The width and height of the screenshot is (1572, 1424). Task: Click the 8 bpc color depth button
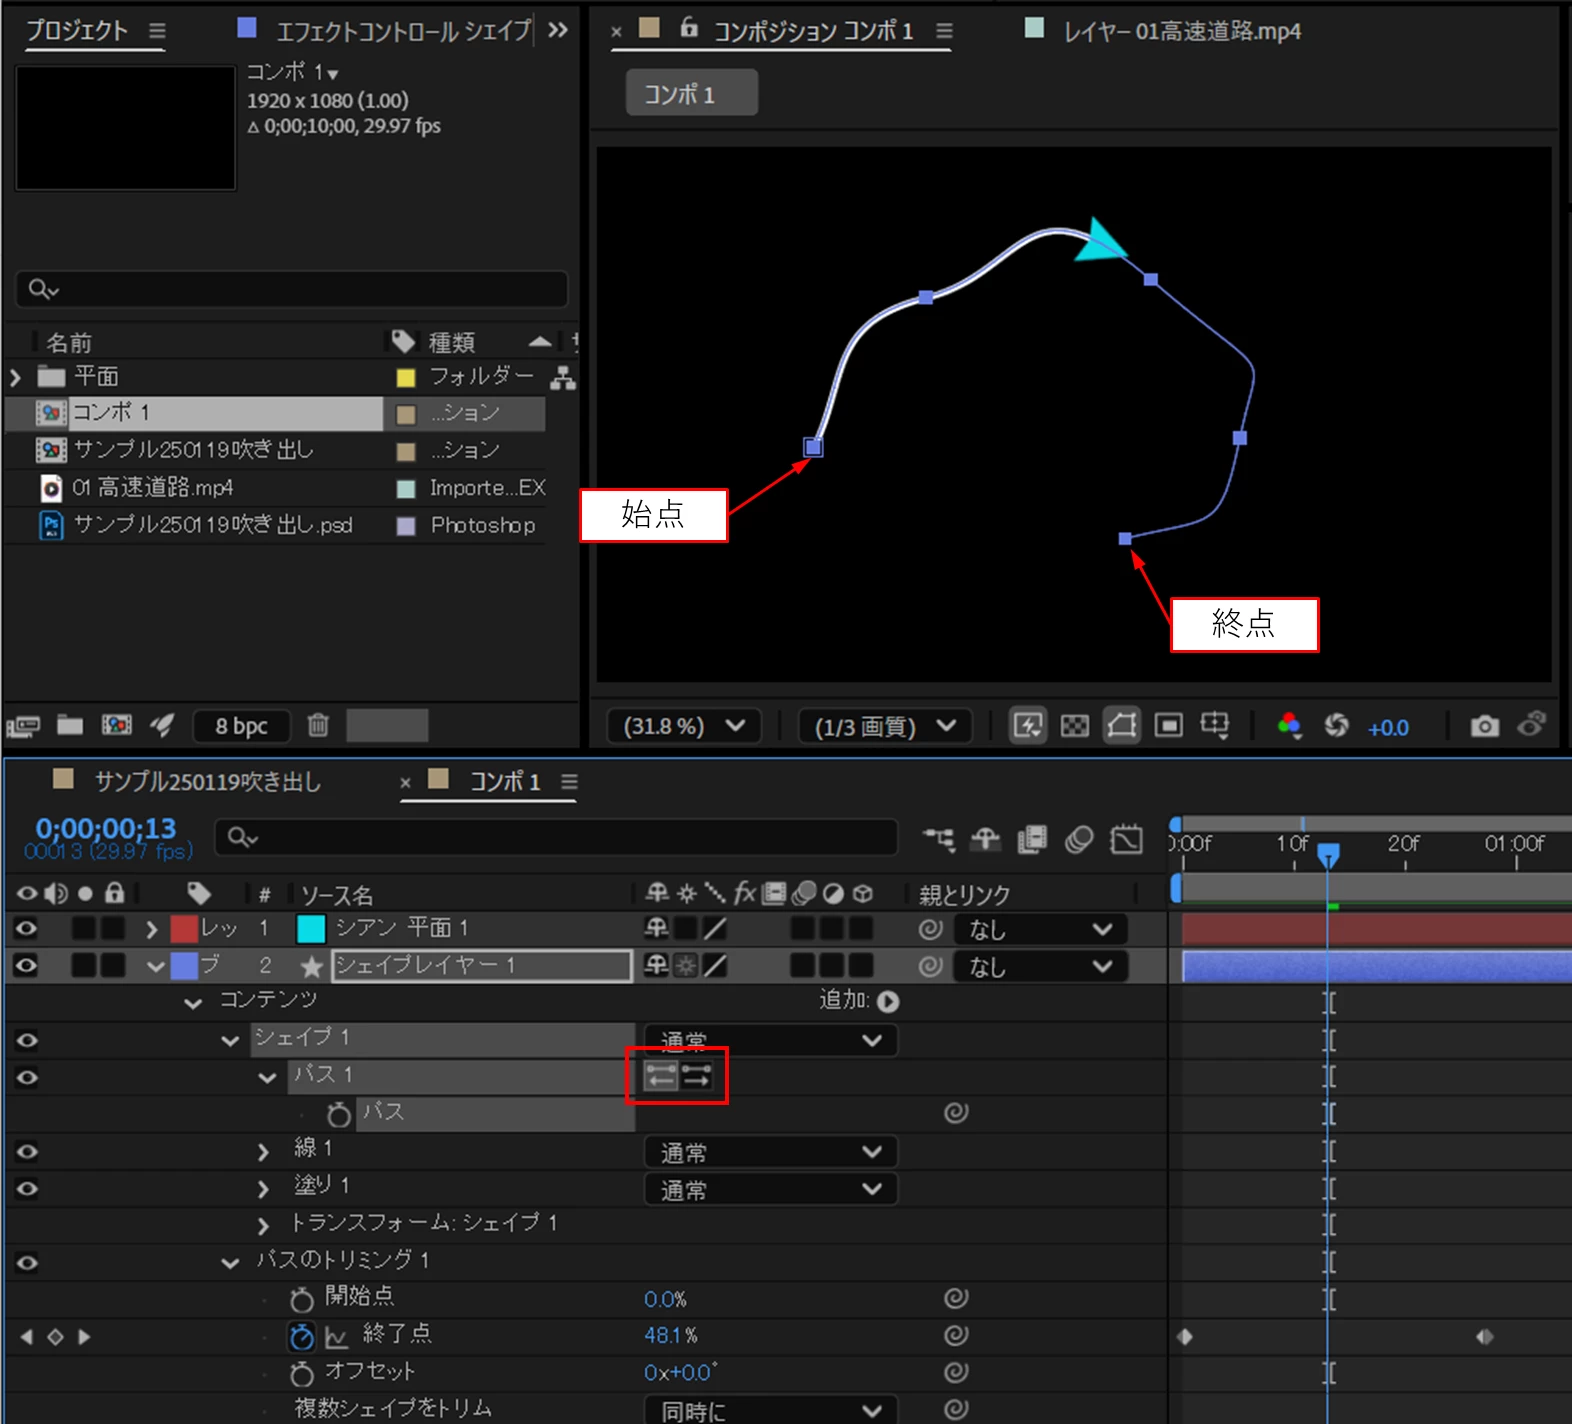[241, 726]
